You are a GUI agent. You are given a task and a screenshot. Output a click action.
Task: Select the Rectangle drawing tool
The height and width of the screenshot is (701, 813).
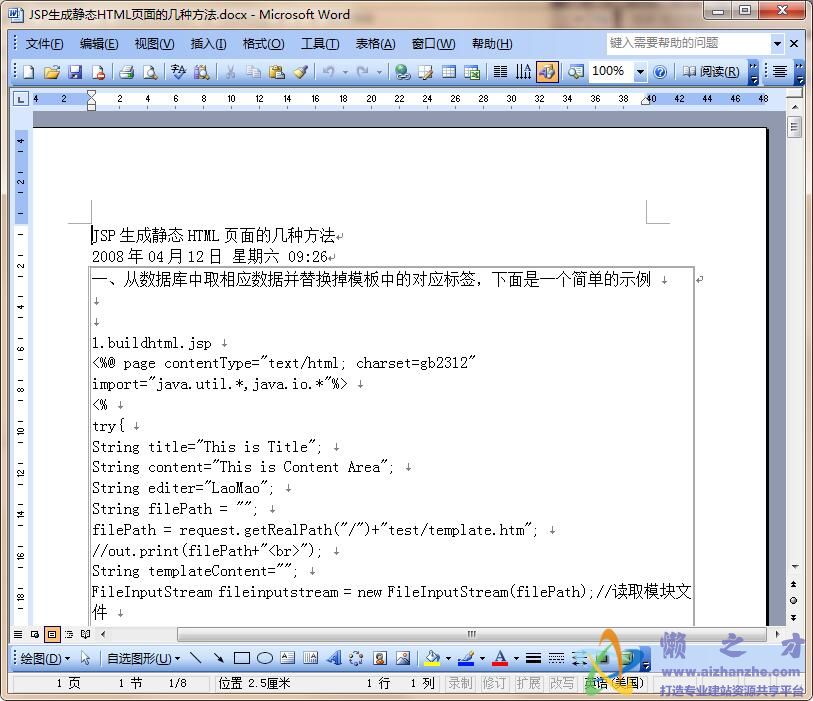coord(242,658)
